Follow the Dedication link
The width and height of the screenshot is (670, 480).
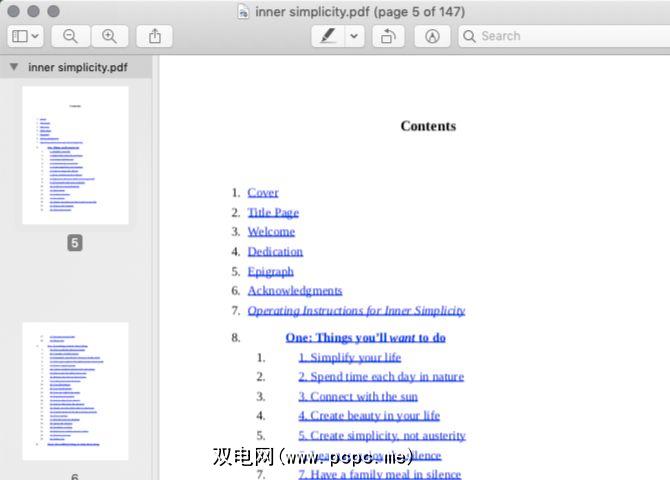pyautogui.click(x=275, y=251)
